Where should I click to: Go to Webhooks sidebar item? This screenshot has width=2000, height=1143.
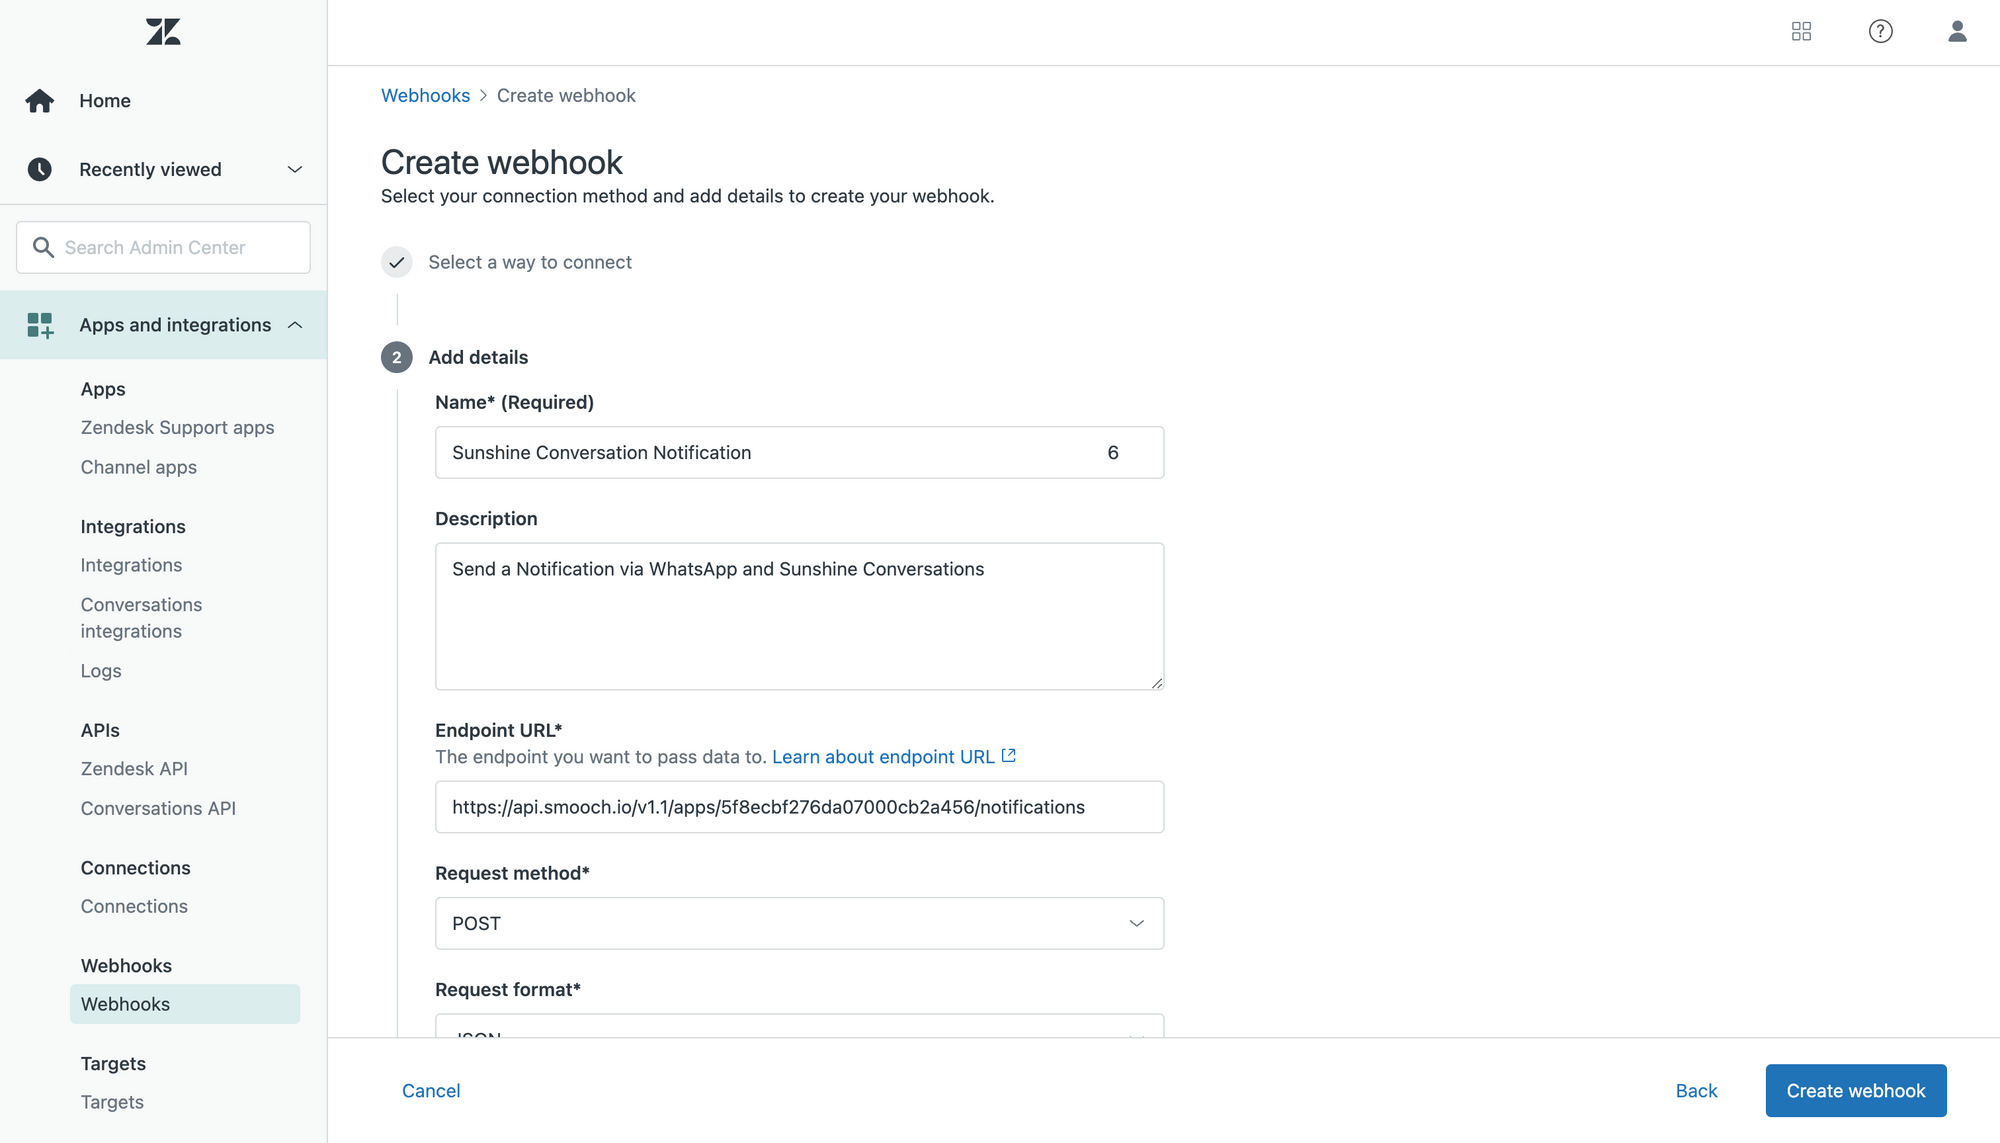[125, 1004]
